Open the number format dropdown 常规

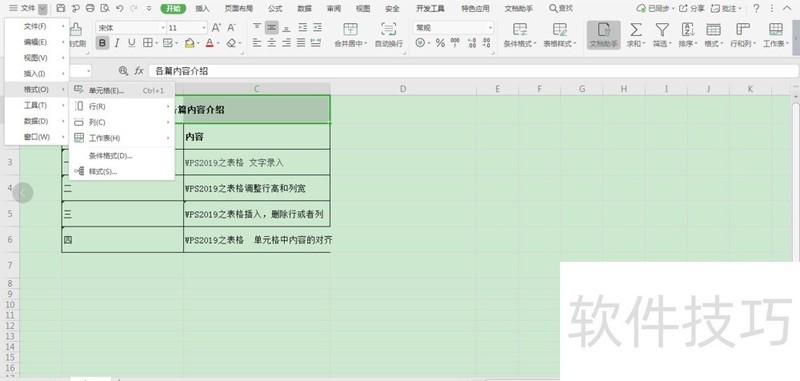453,28
